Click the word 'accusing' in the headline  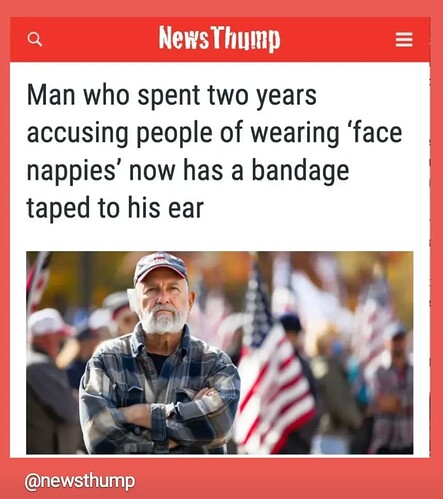(77, 133)
